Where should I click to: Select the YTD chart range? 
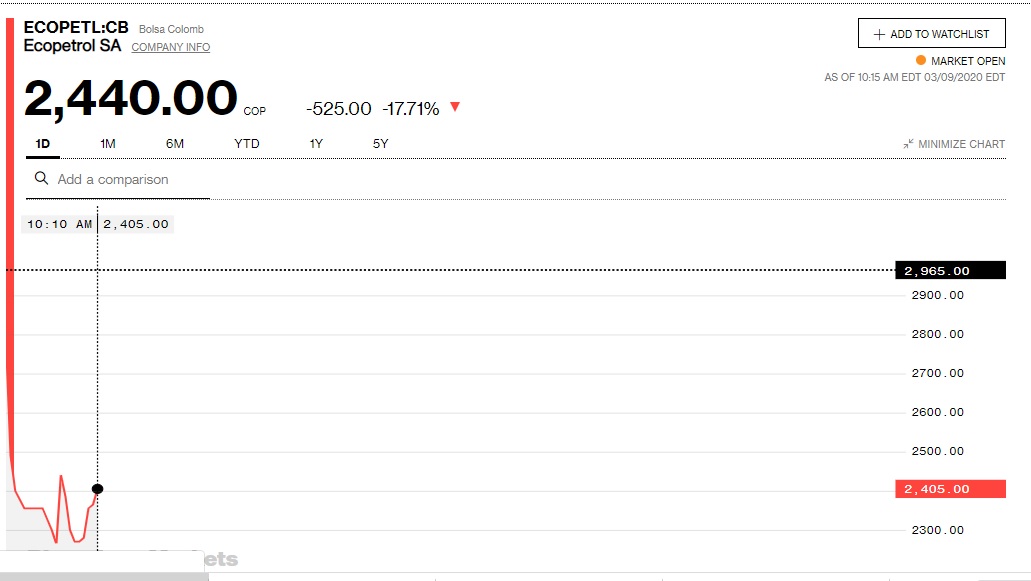(x=247, y=144)
